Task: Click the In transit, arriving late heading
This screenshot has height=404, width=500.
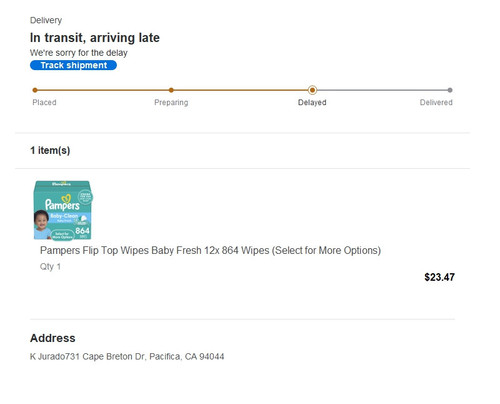Action: pos(95,38)
